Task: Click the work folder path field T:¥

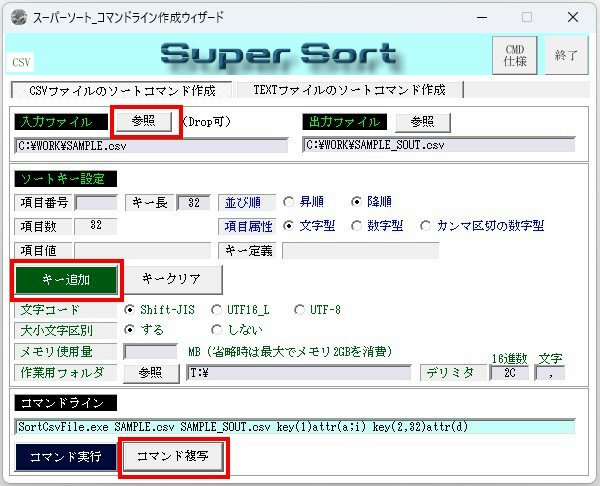Action: pyautogui.click(x=299, y=373)
